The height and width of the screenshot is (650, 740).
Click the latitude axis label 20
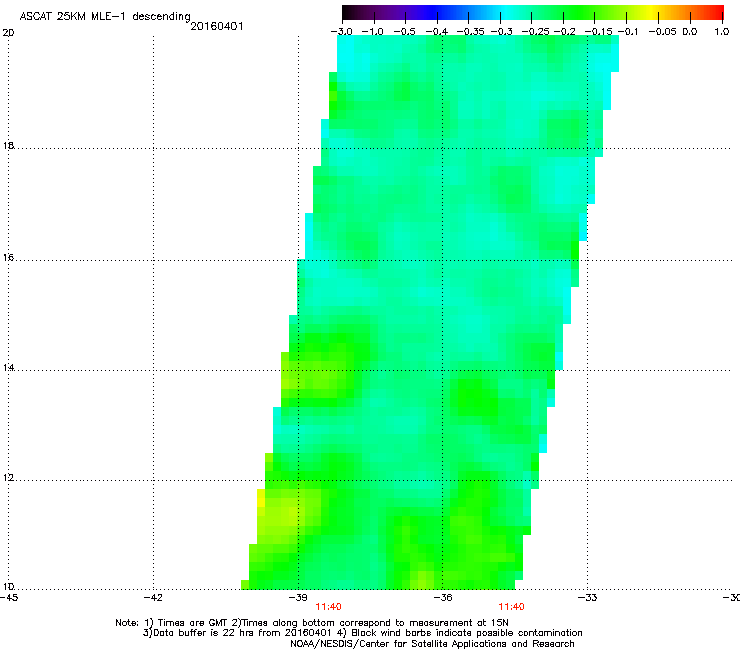pyautogui.click(x=8, y=33)
